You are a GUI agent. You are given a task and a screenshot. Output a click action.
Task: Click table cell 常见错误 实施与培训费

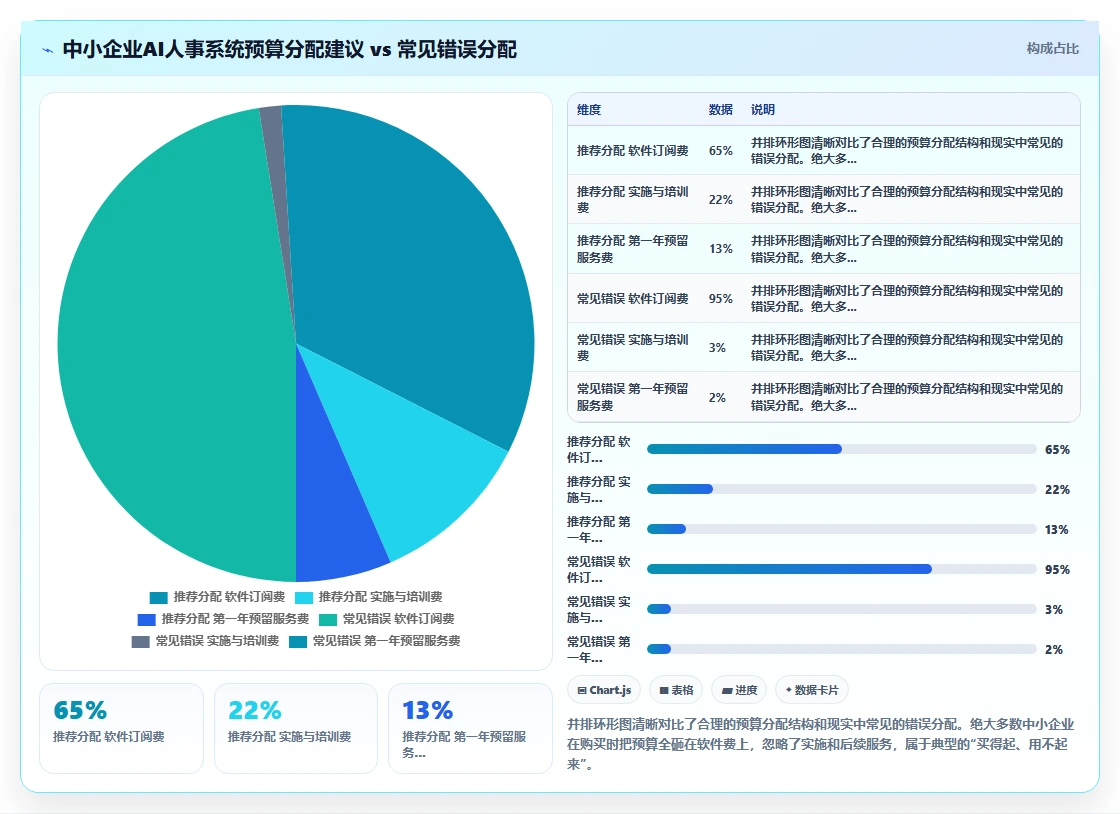(x=633, y=347)
